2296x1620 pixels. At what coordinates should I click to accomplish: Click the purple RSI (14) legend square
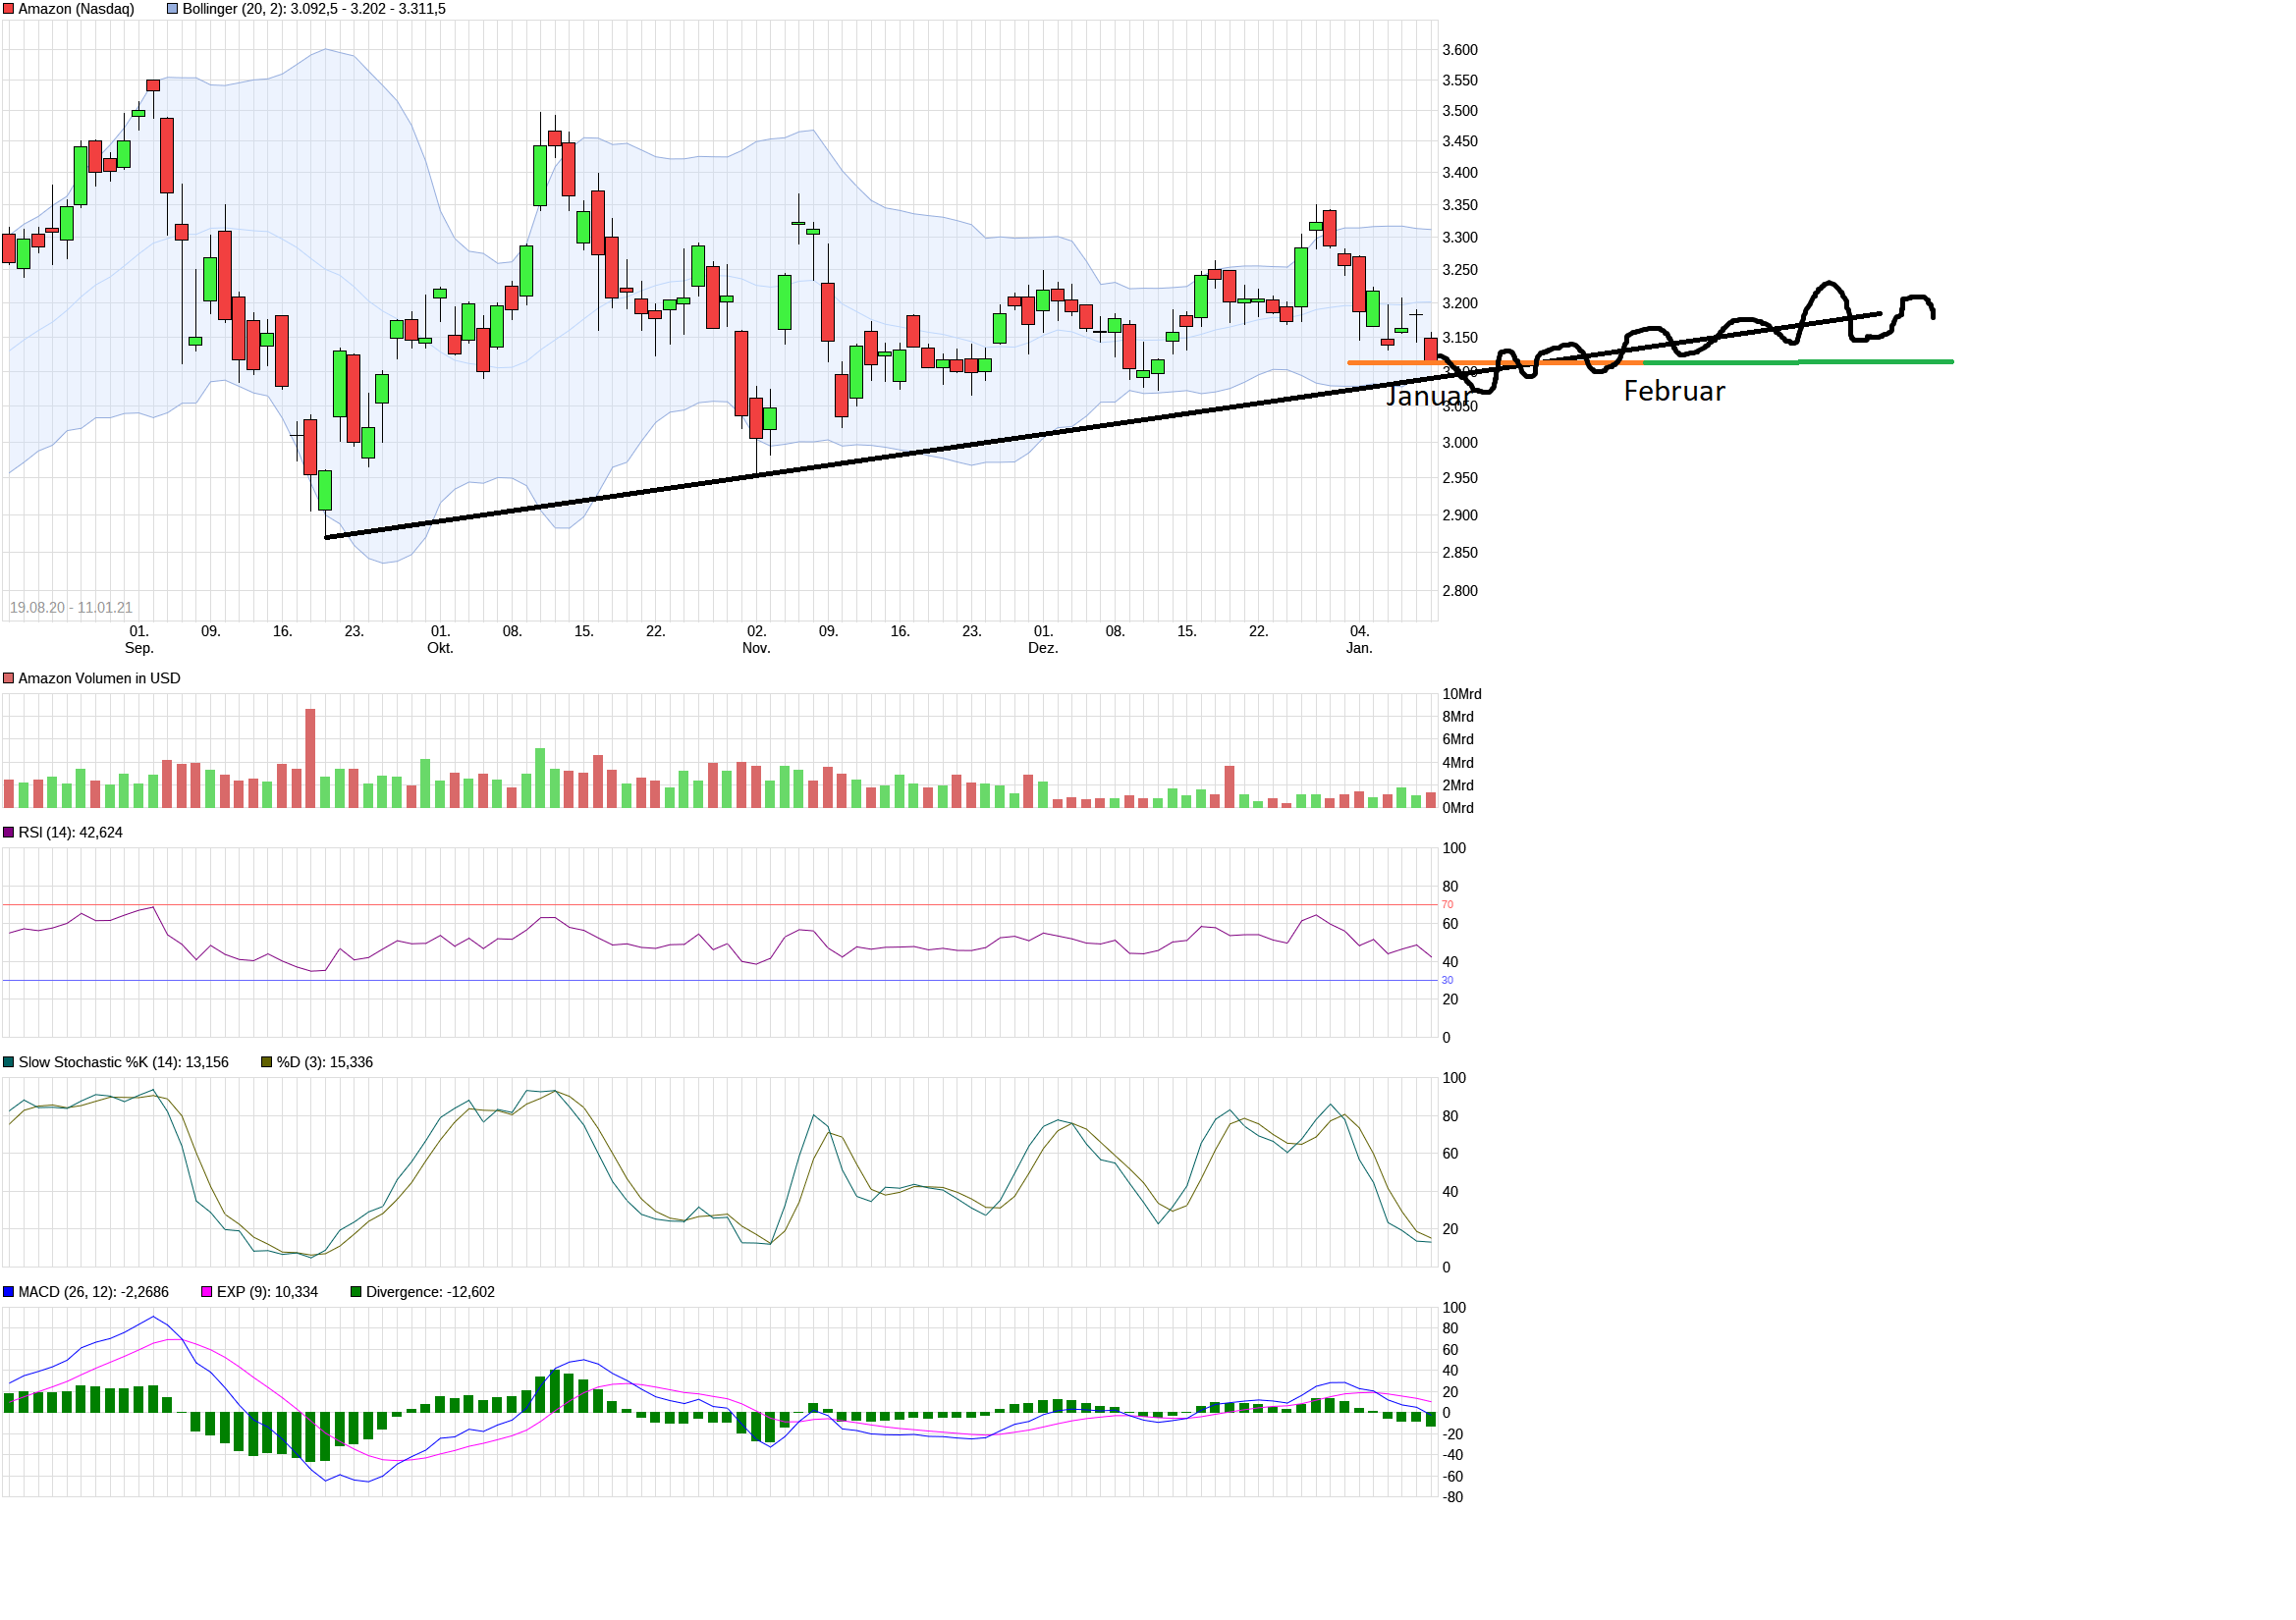(x=9, y=832)
